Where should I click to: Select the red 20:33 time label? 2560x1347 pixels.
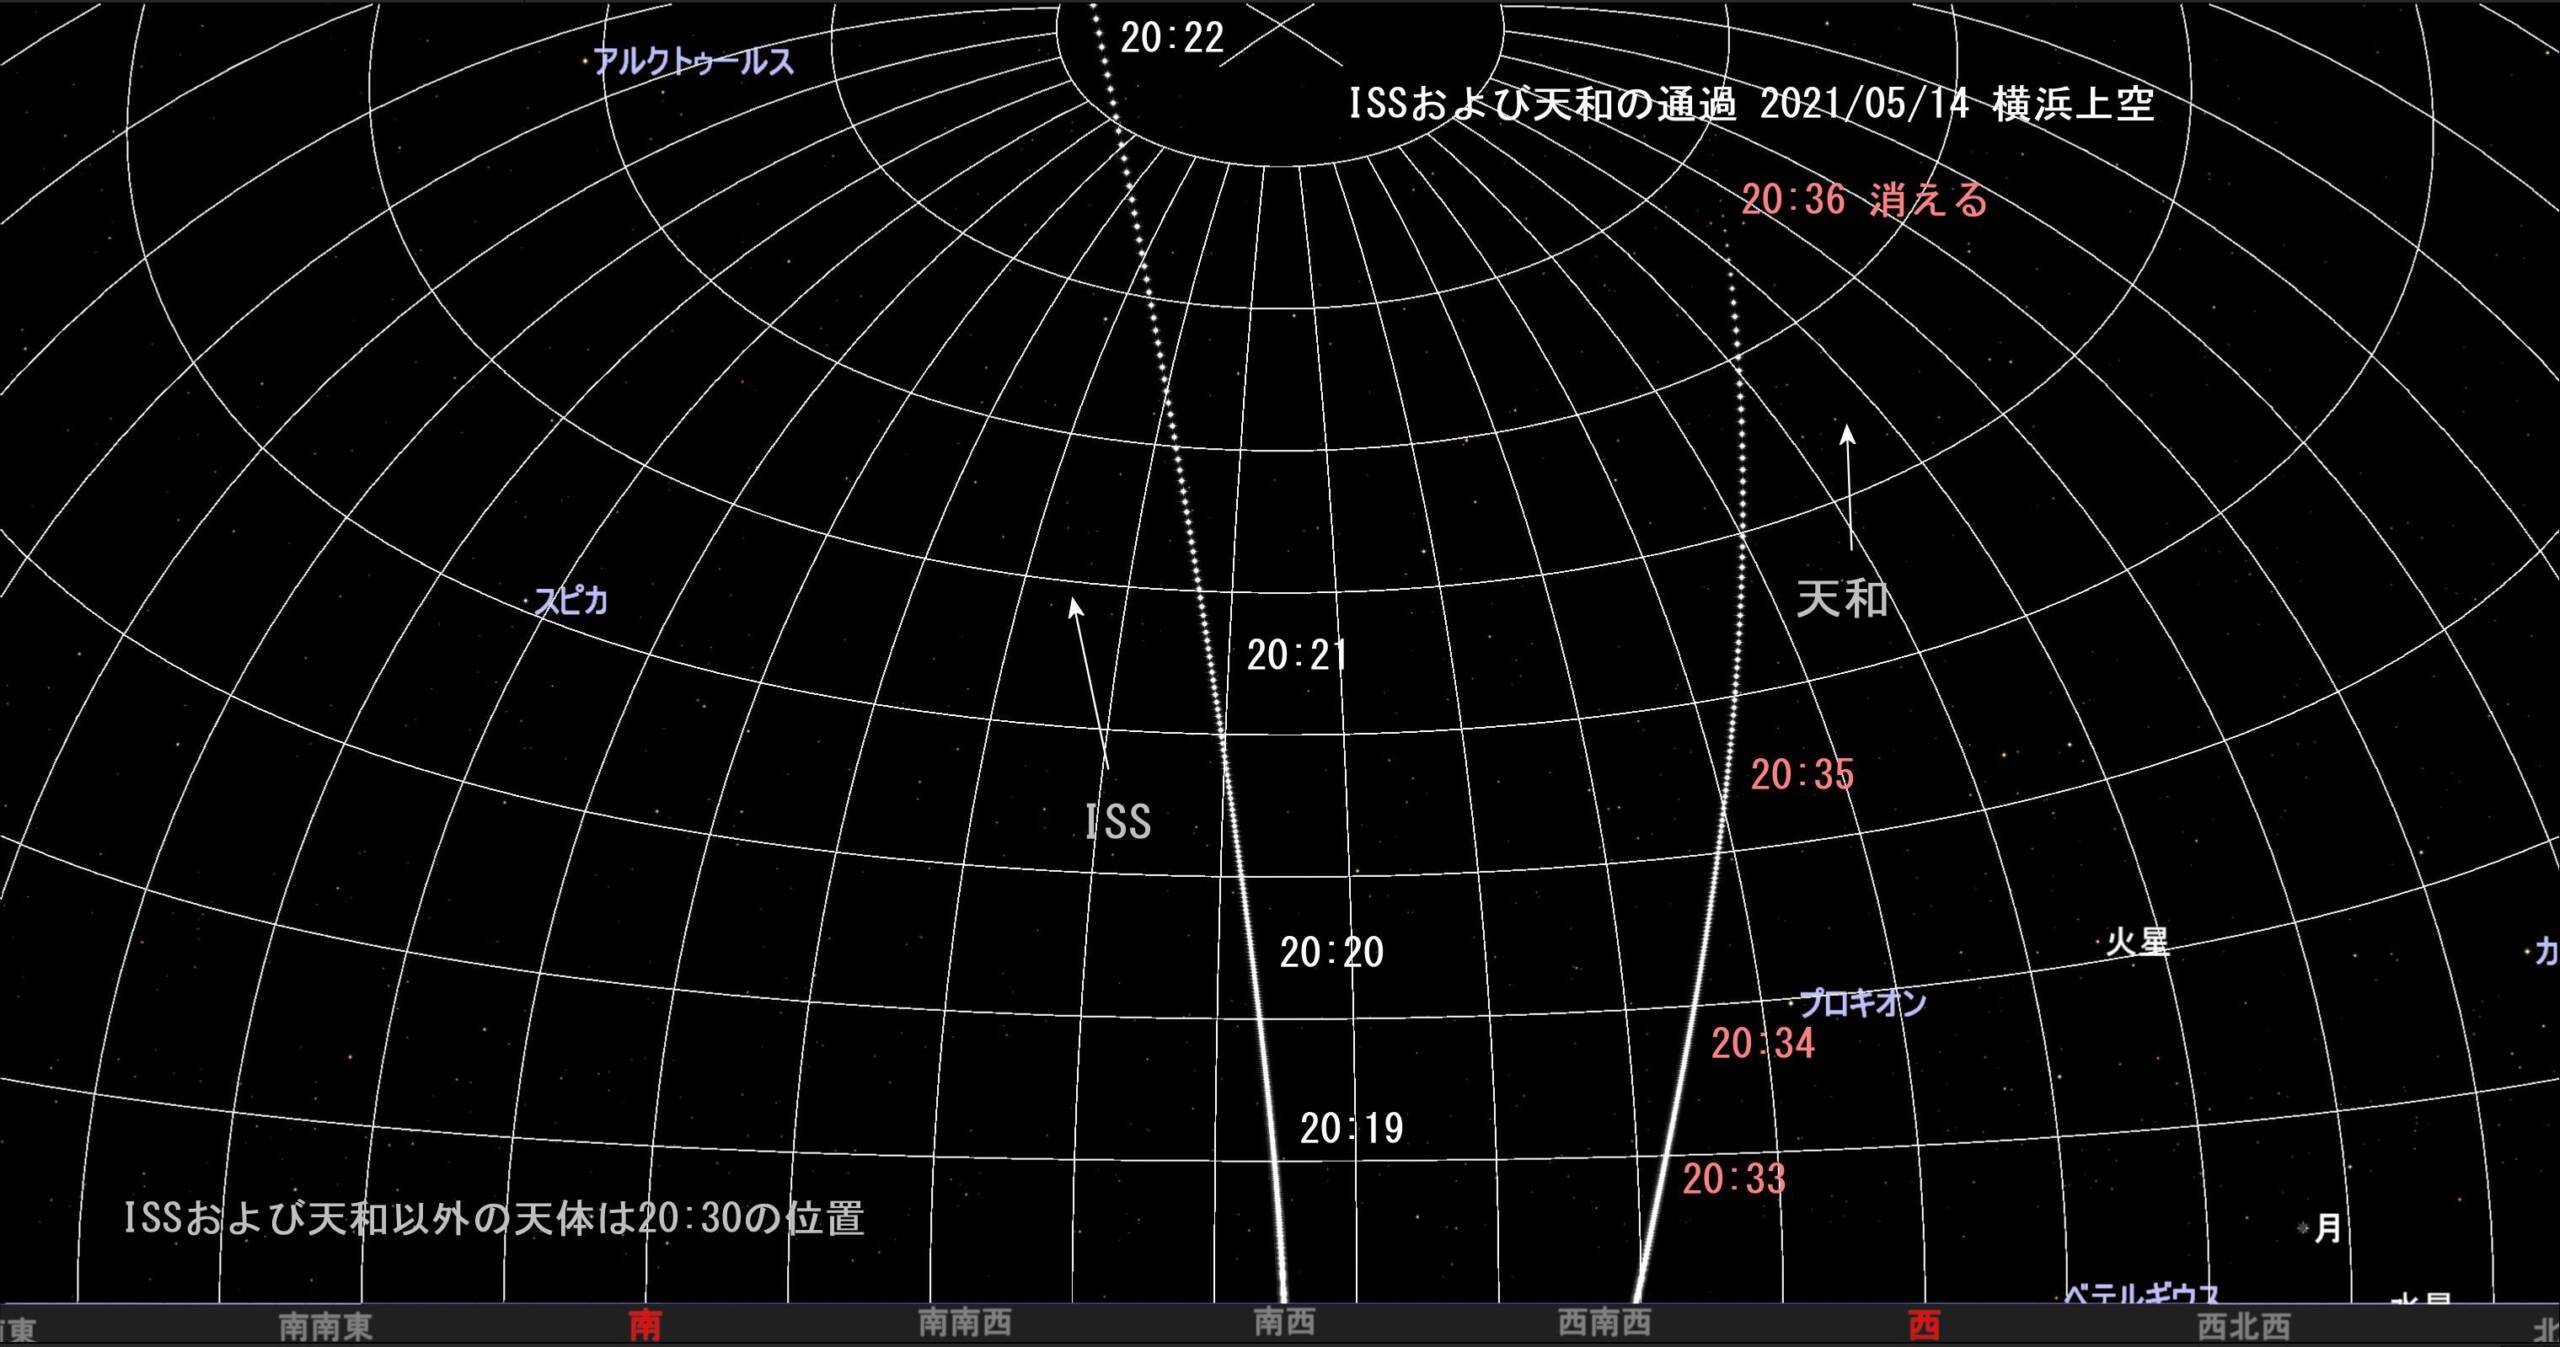tap(1734, 1180)
